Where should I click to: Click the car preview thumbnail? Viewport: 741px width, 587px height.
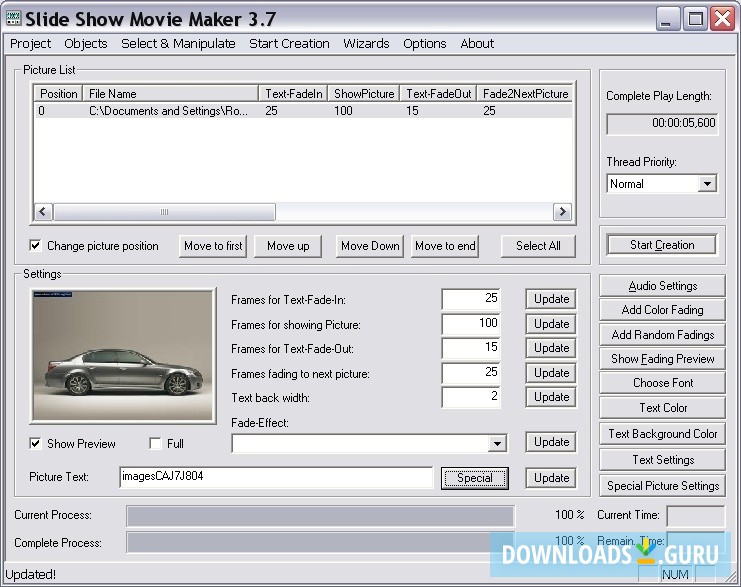tap(123, 355)
